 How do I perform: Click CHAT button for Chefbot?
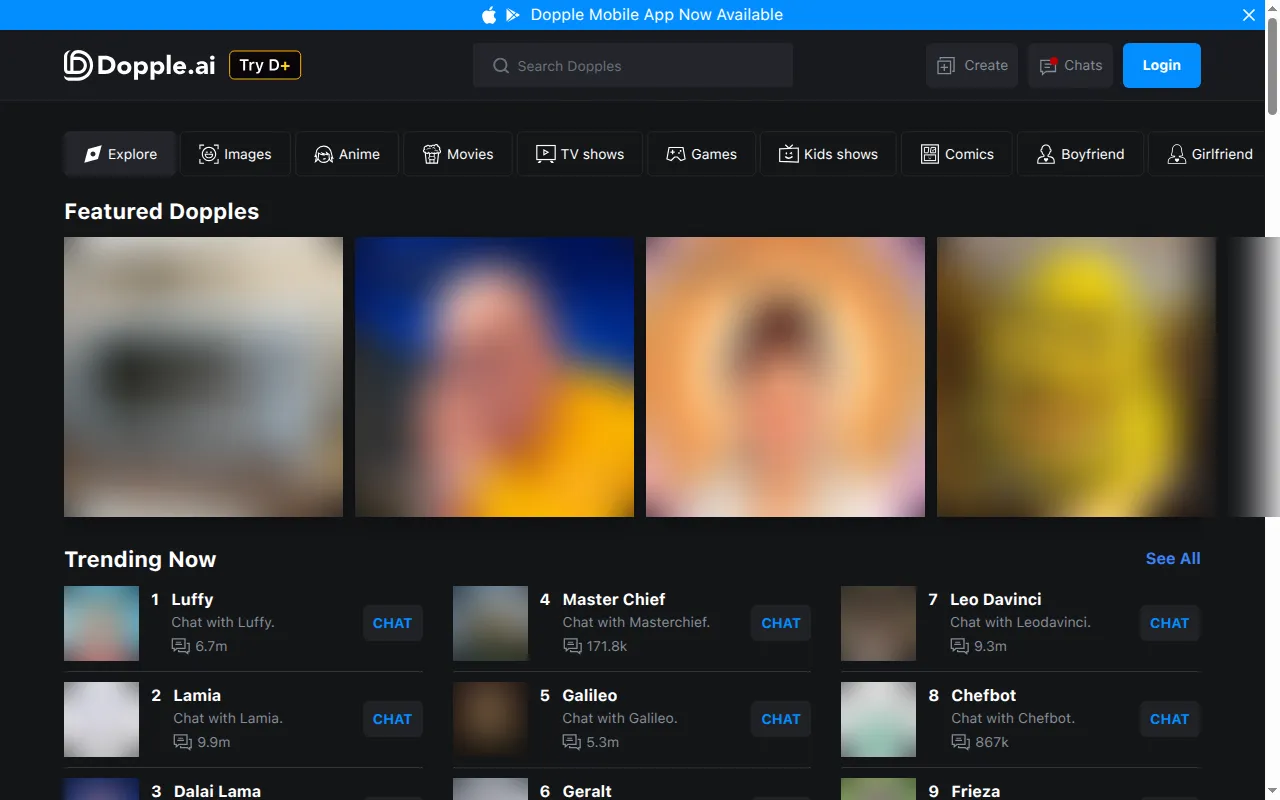1169,719
